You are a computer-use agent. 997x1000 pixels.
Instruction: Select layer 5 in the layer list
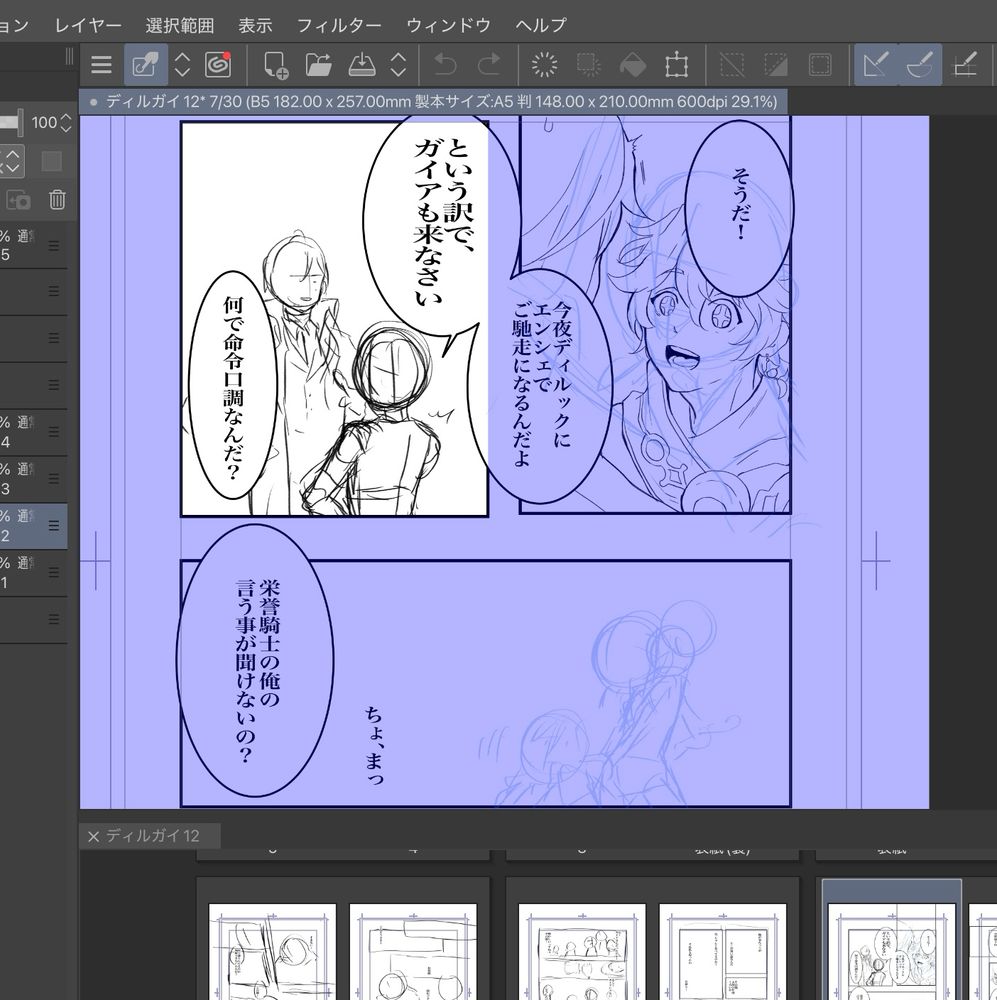coord(33,246)
